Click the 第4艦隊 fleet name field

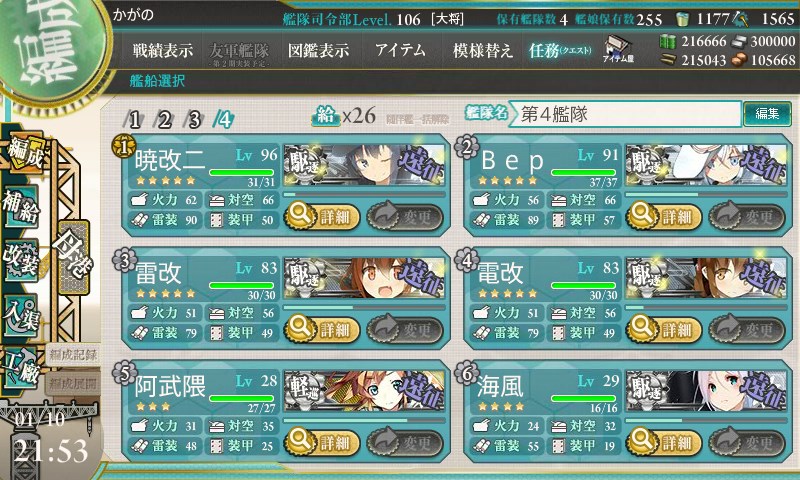624,114
